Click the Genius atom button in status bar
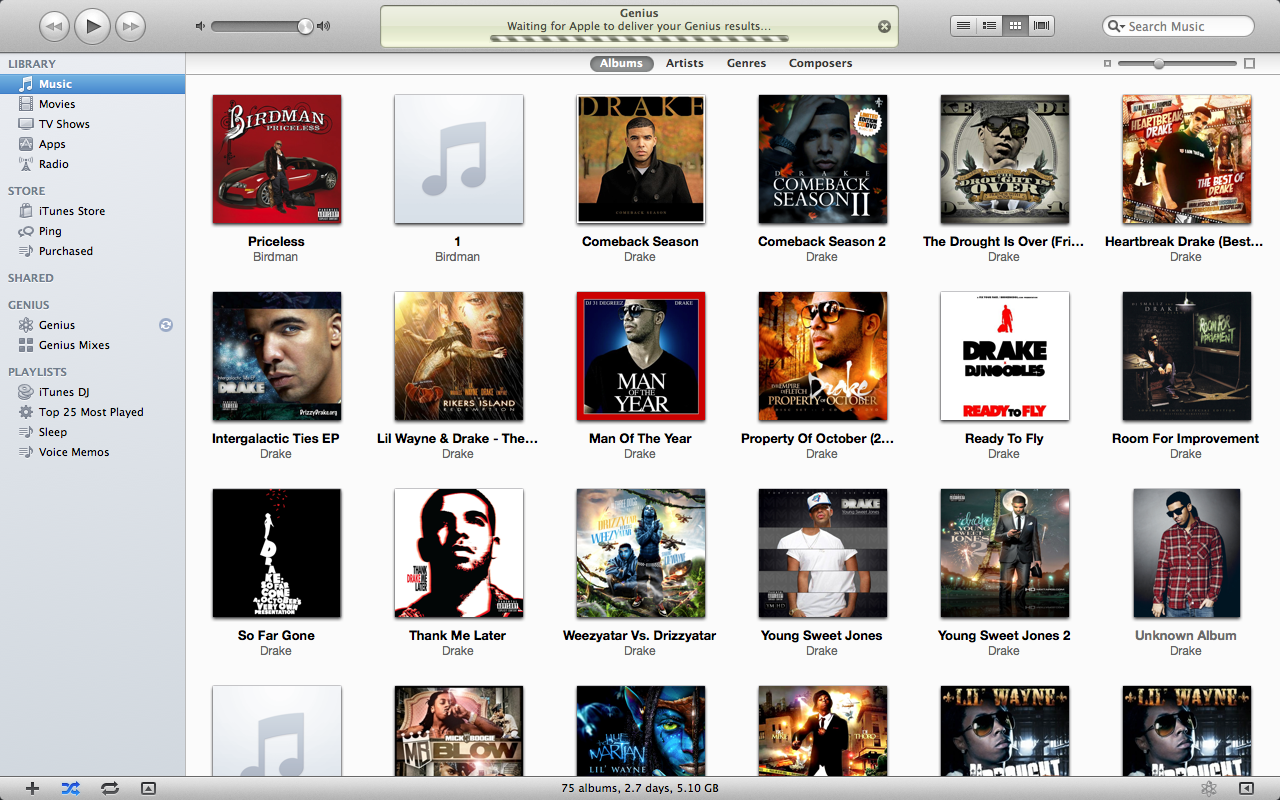Screen dimensions: 1280x800 point(1209,788)
